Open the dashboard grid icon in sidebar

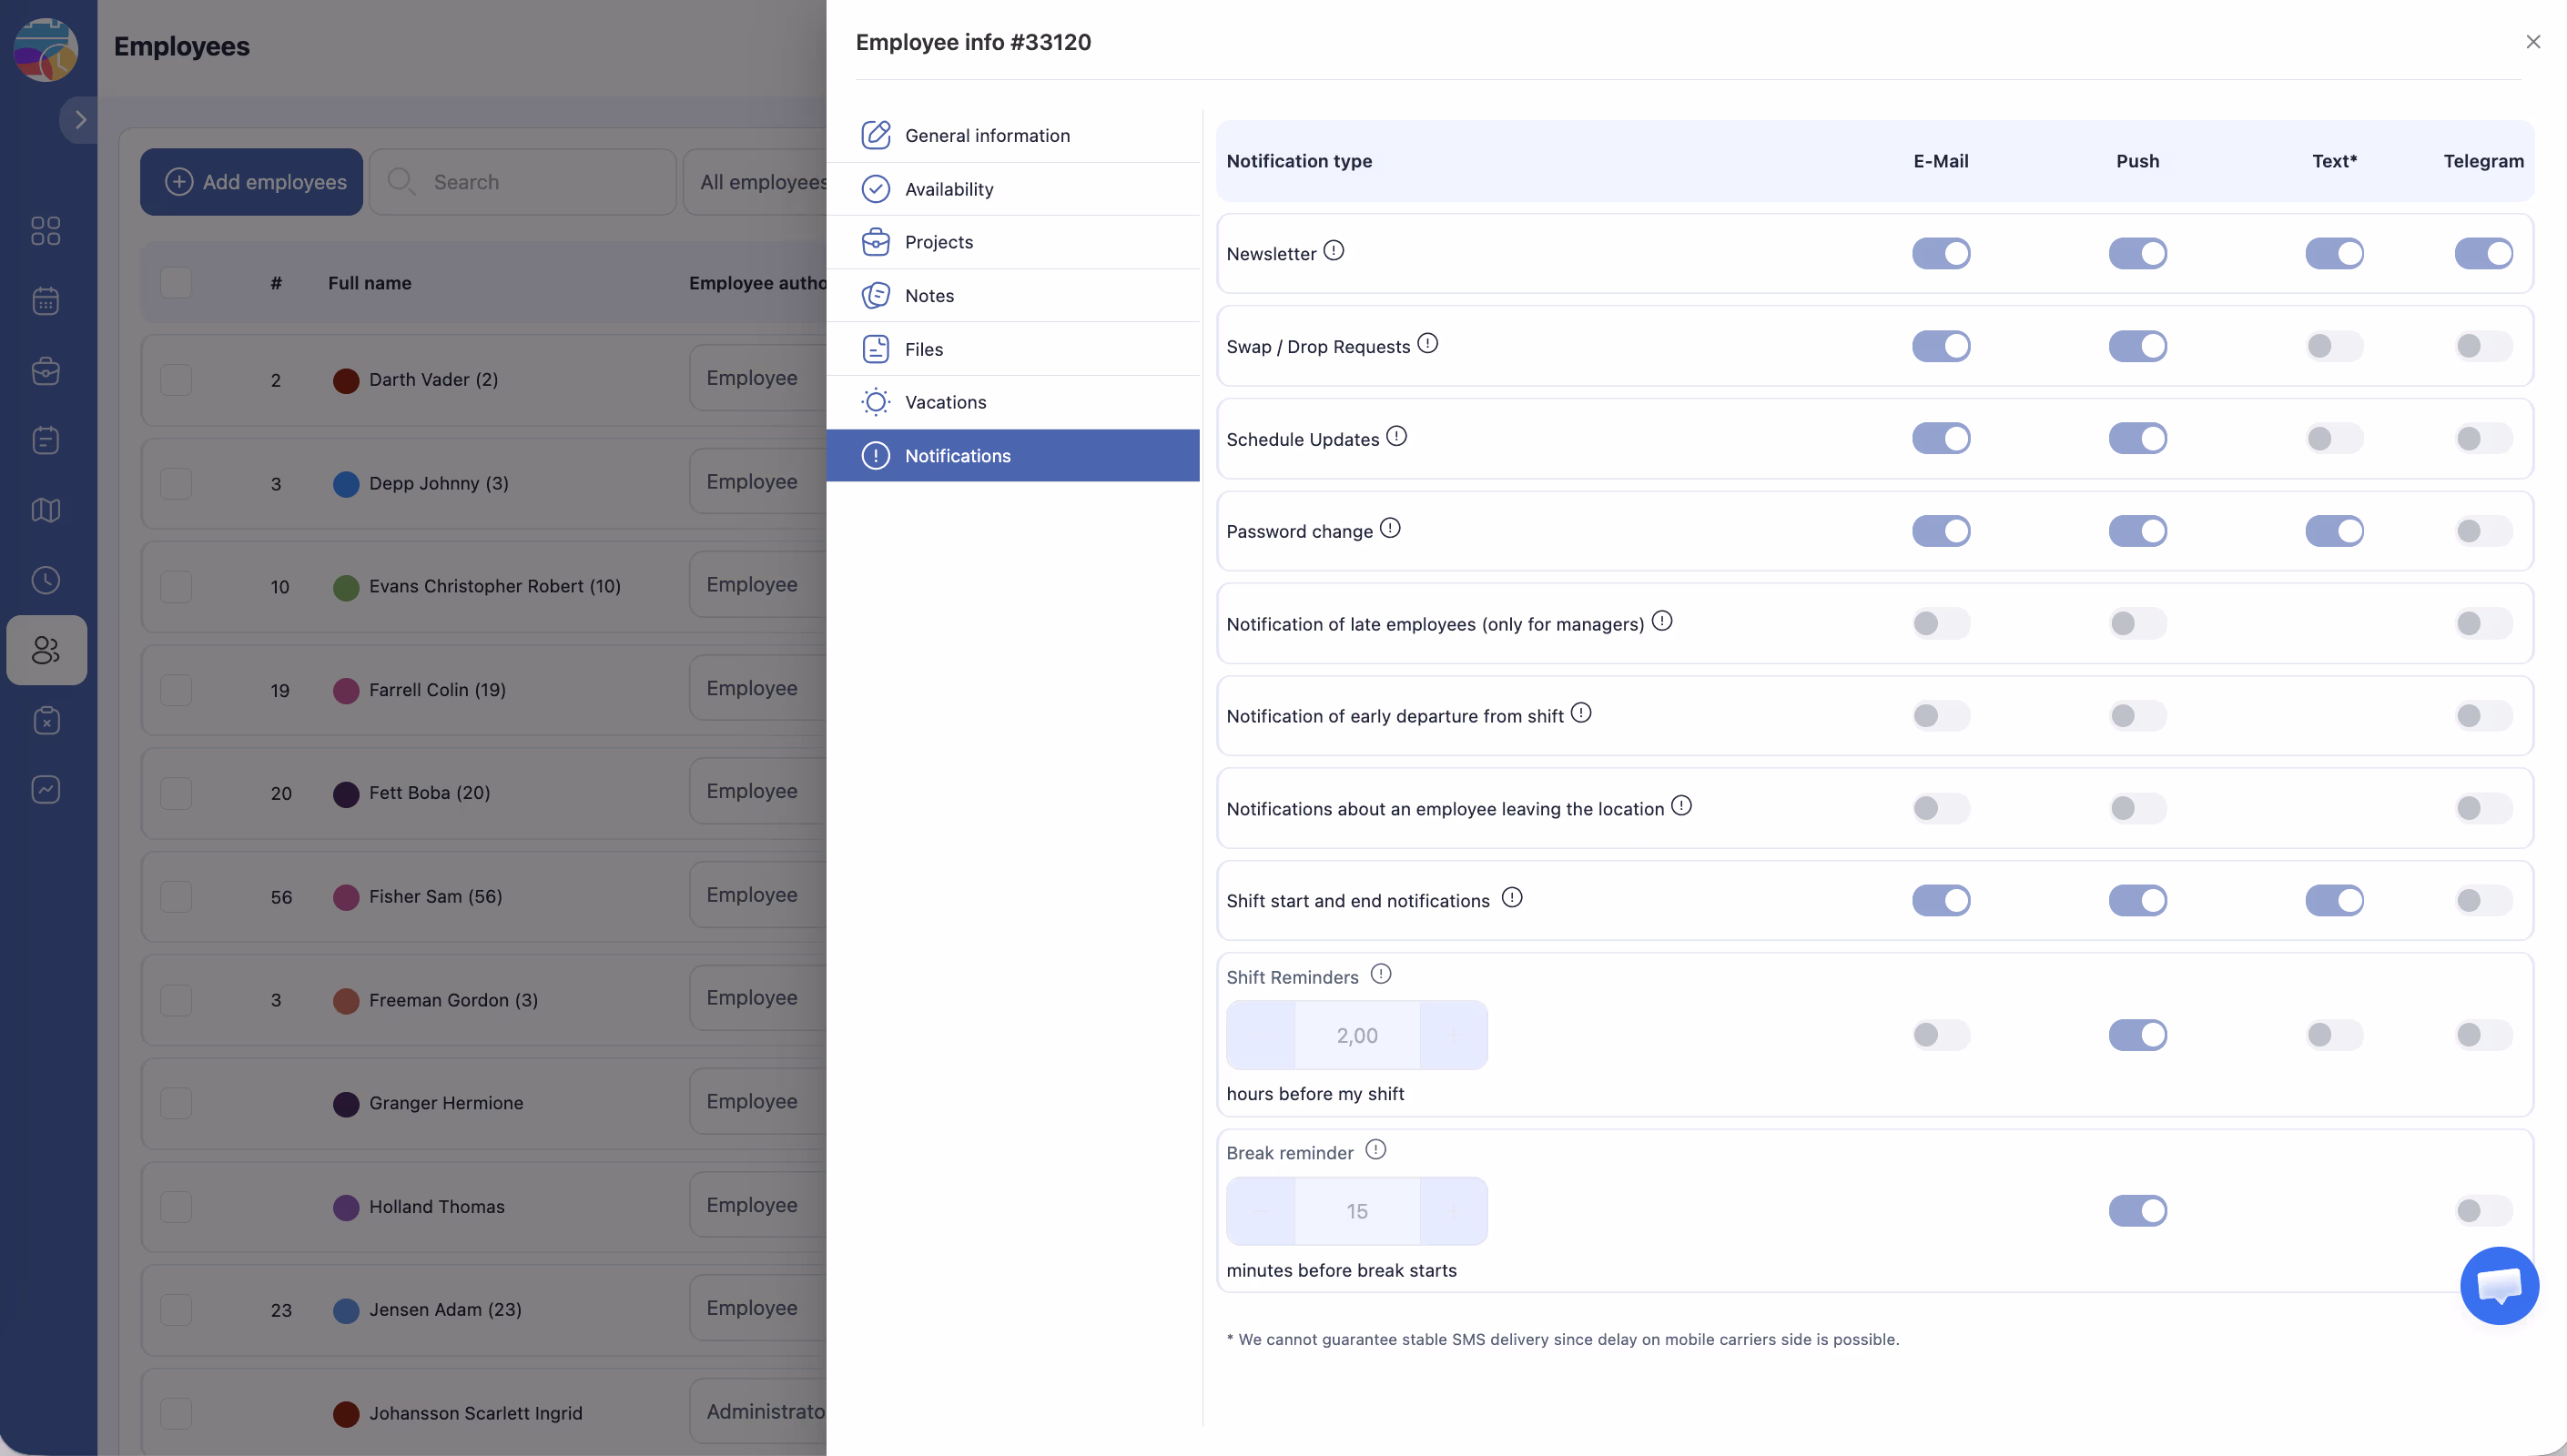pyautogui.click(x=46, y=231)
